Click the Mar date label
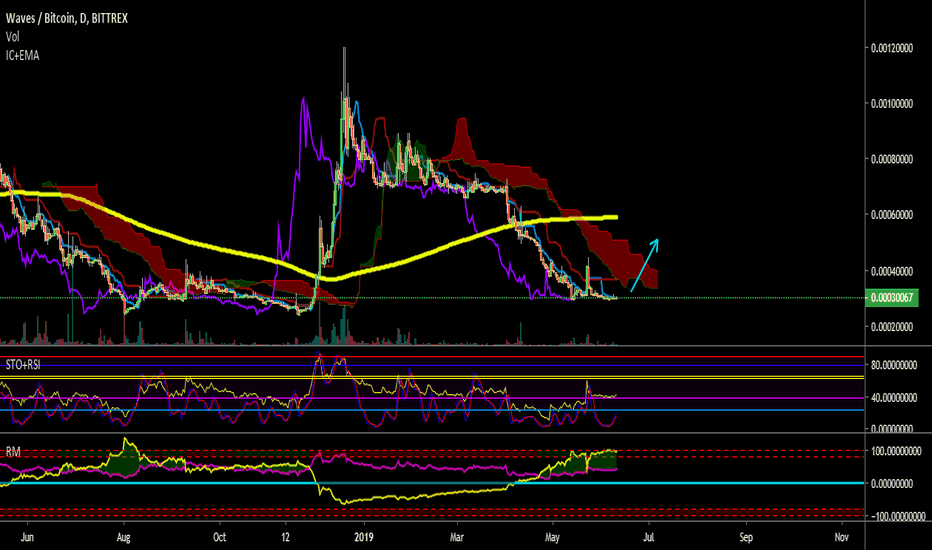Screen dimensions: 932x550 pos(456,537)
